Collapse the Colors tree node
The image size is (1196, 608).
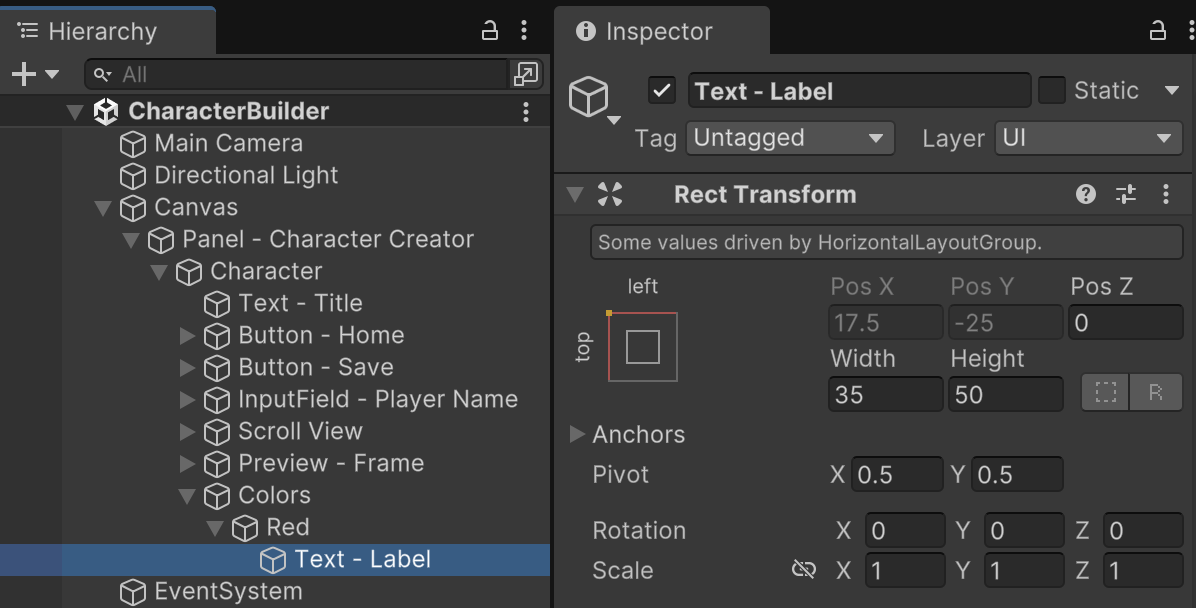187,495
